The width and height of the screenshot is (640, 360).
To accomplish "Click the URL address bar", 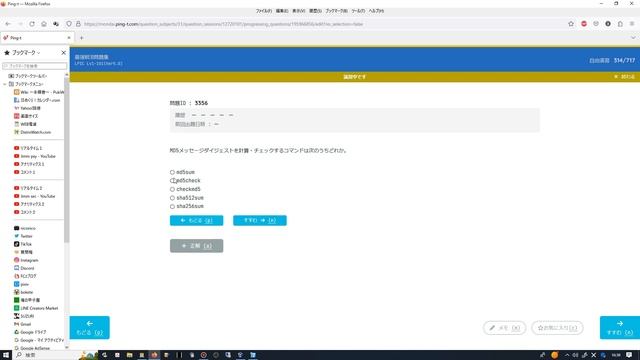I will click(x=318, y=24).
